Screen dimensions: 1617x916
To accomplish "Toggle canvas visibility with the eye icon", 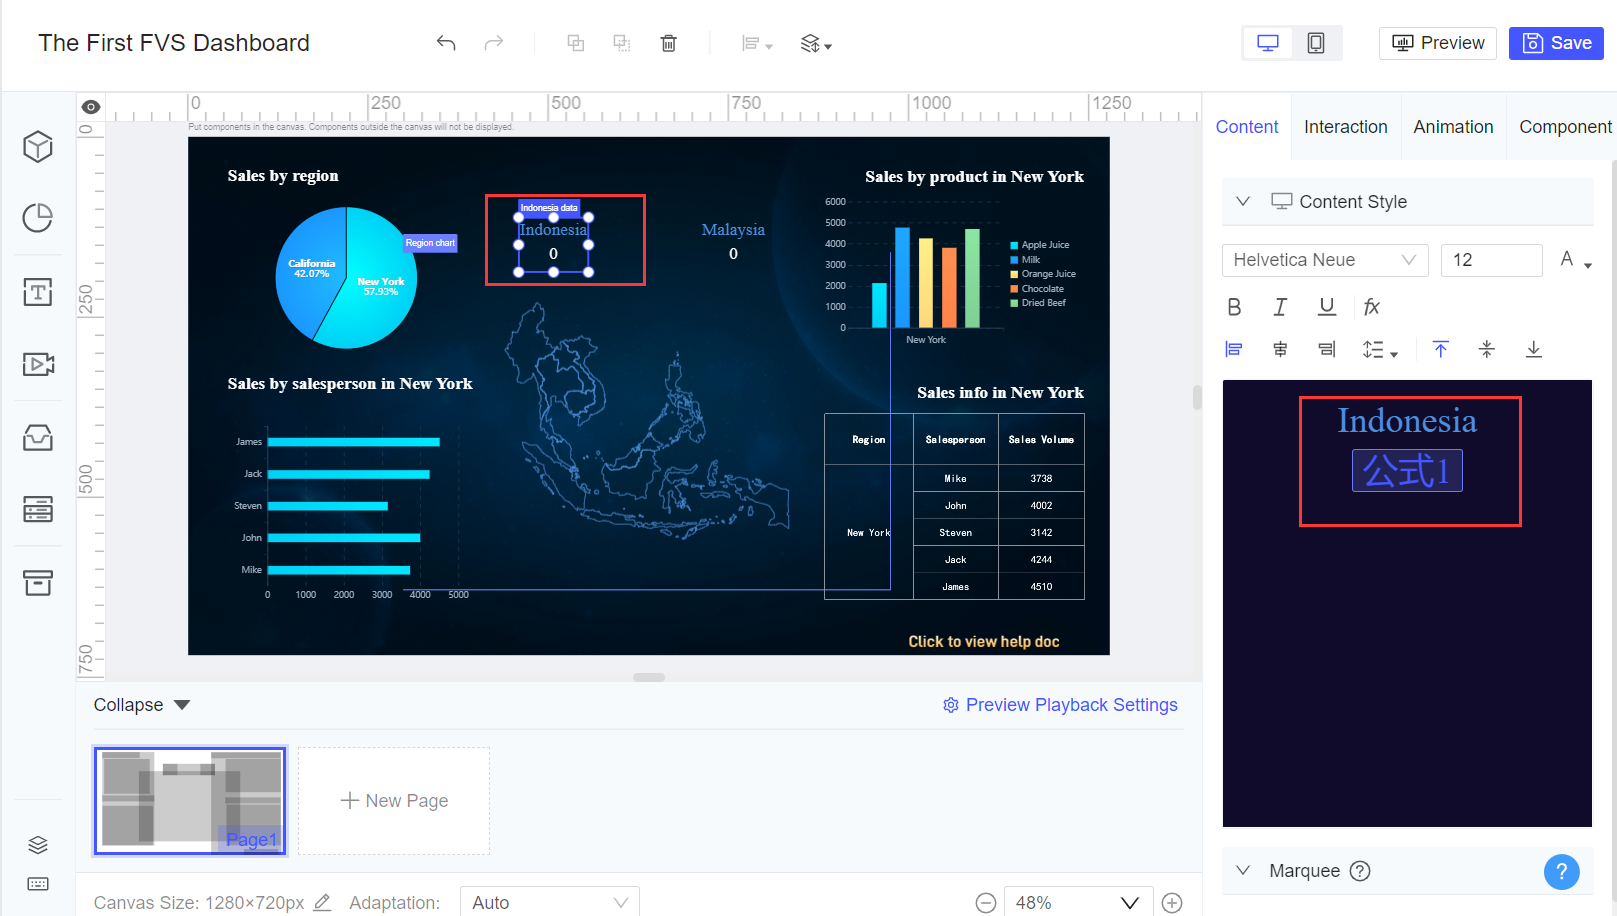I will coord(91,105).
